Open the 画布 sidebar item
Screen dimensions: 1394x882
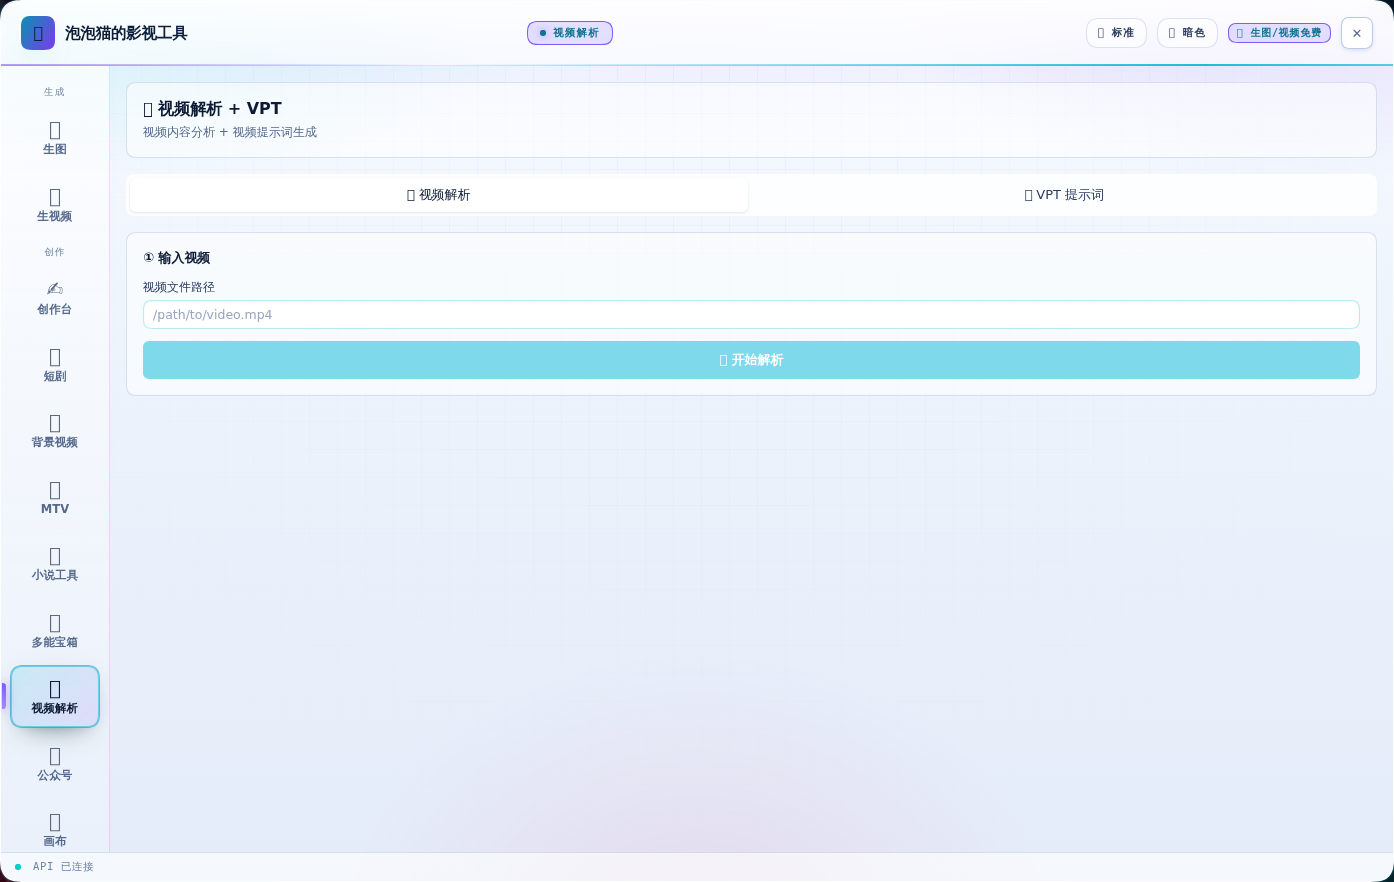(55, 830)
